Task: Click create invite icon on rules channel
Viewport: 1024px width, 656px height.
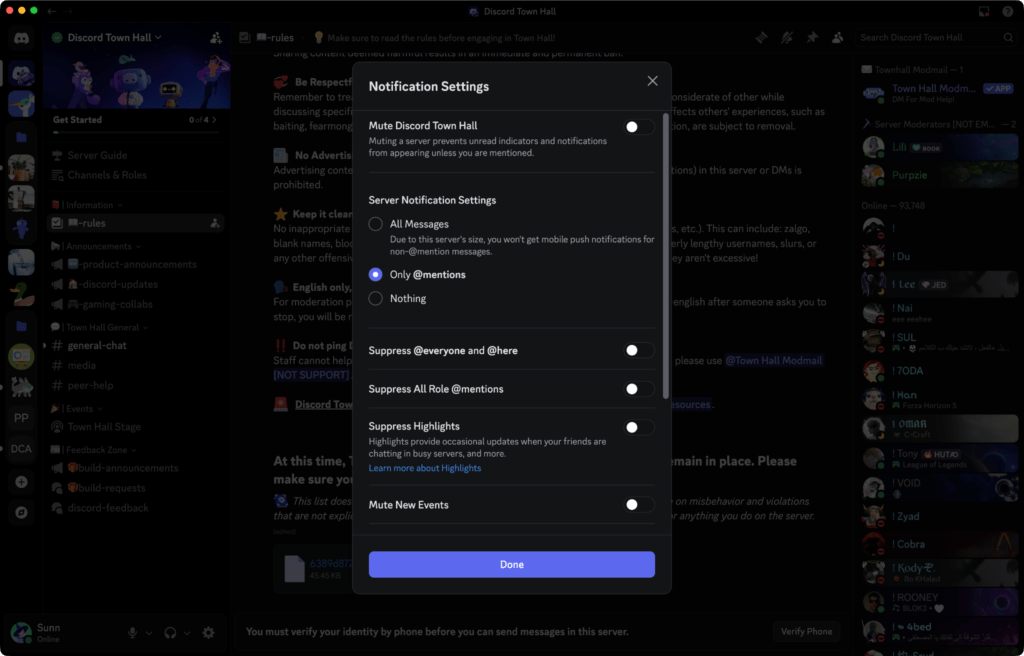Action: point(215,223)
